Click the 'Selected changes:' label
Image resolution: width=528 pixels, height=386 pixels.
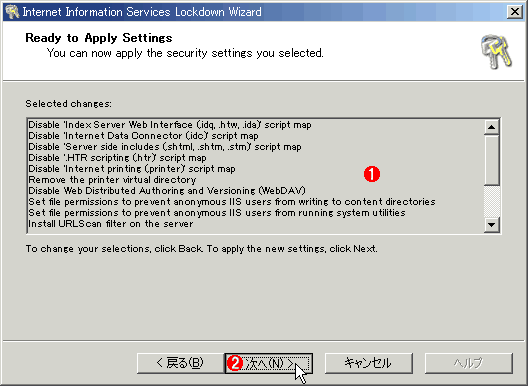click(68, 104)
